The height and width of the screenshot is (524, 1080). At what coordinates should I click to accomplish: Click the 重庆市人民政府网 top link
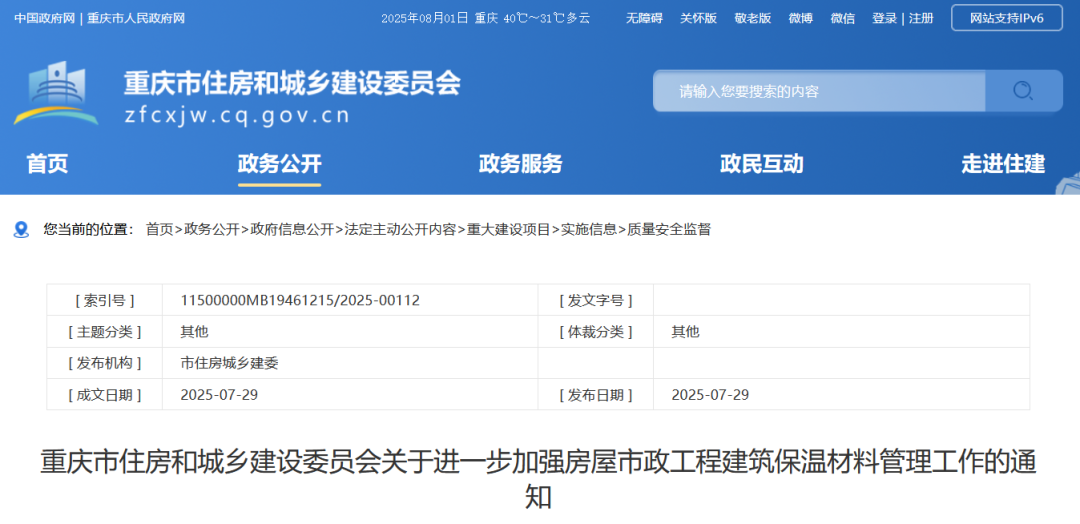(x=136, y=18)
